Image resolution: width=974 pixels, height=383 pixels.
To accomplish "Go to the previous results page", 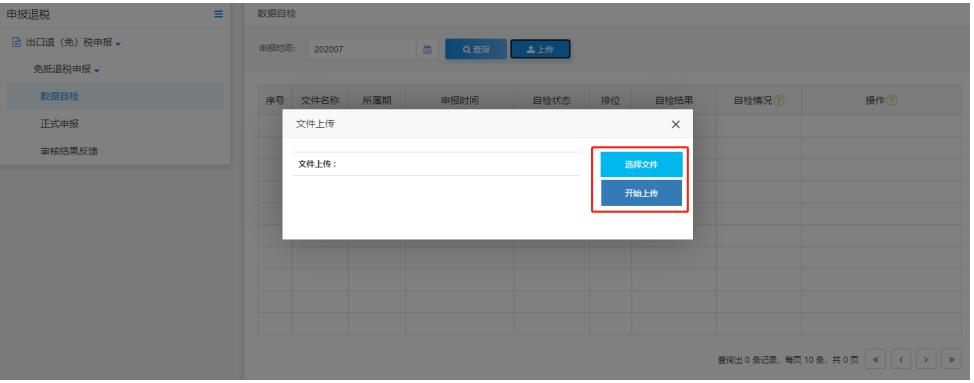I will point(901,359).
